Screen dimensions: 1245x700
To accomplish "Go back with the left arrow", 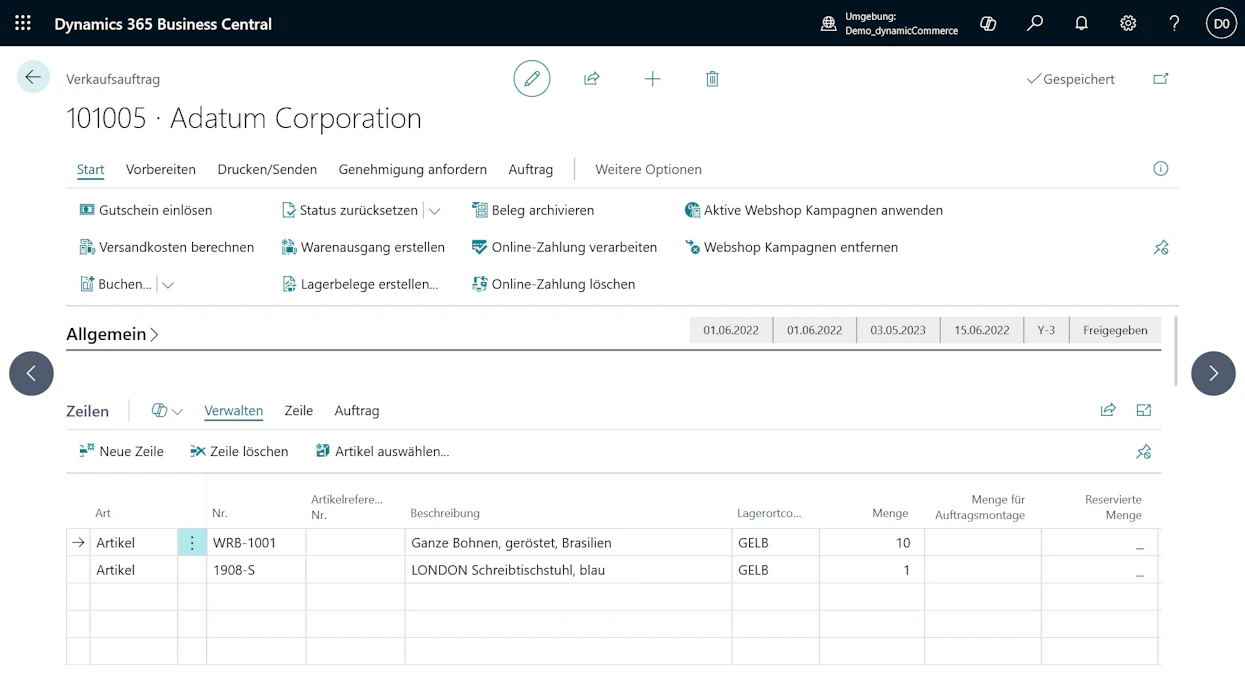I will pos(33,77).
